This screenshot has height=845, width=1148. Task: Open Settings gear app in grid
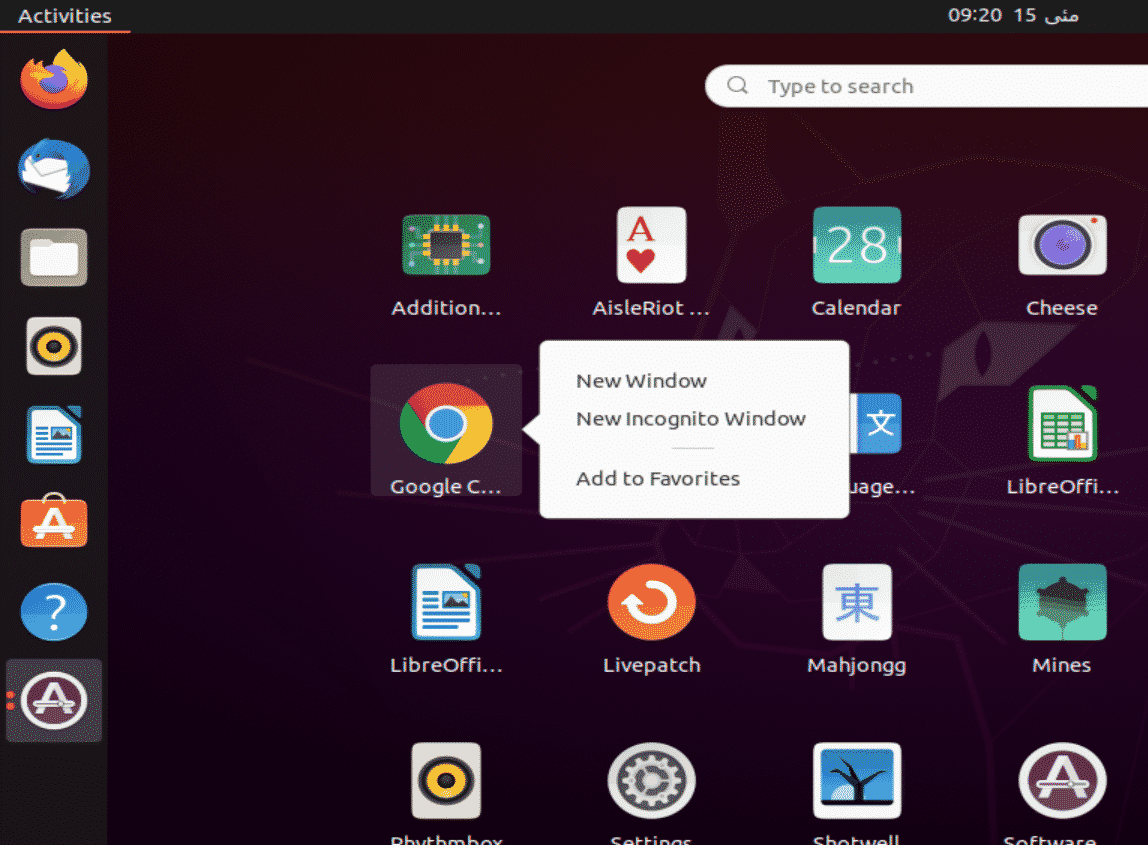pyautogui.click(x=651, y=781)
